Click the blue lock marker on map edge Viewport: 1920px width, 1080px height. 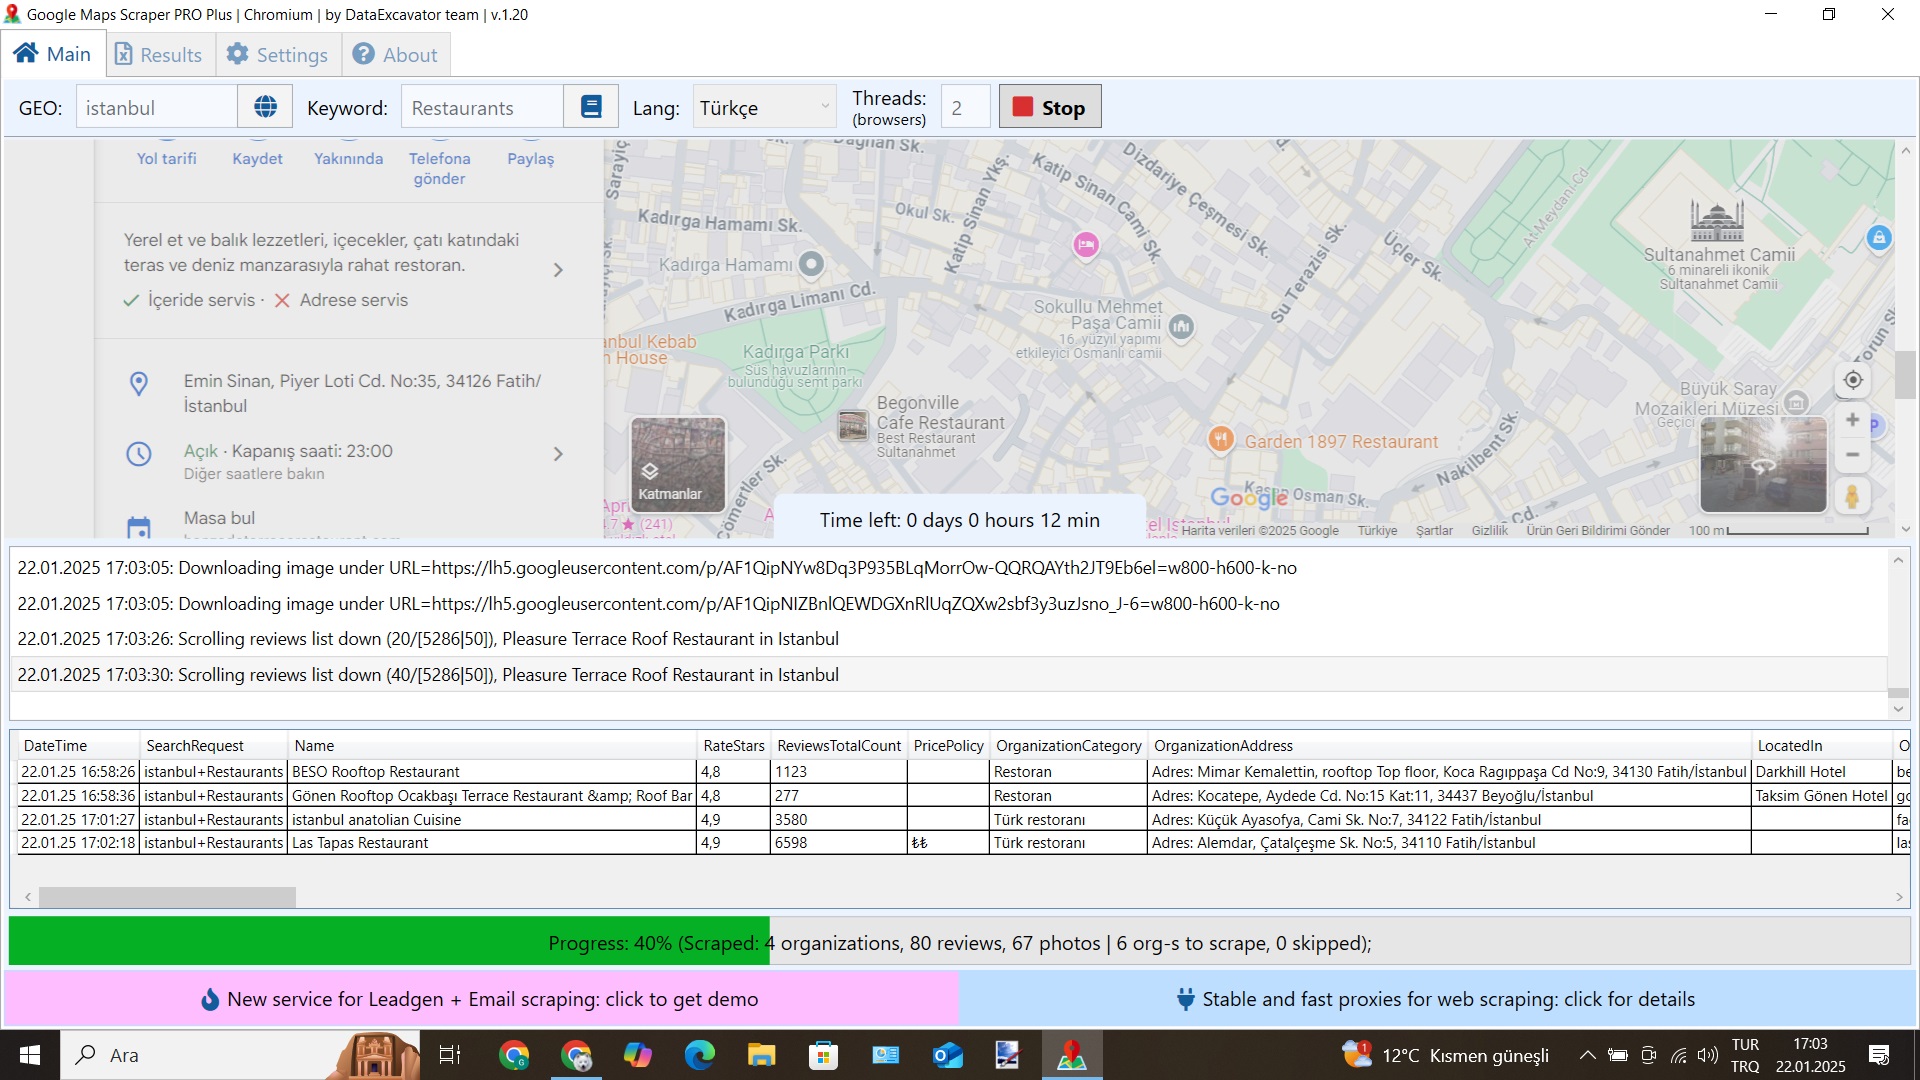coord(1879,238)
